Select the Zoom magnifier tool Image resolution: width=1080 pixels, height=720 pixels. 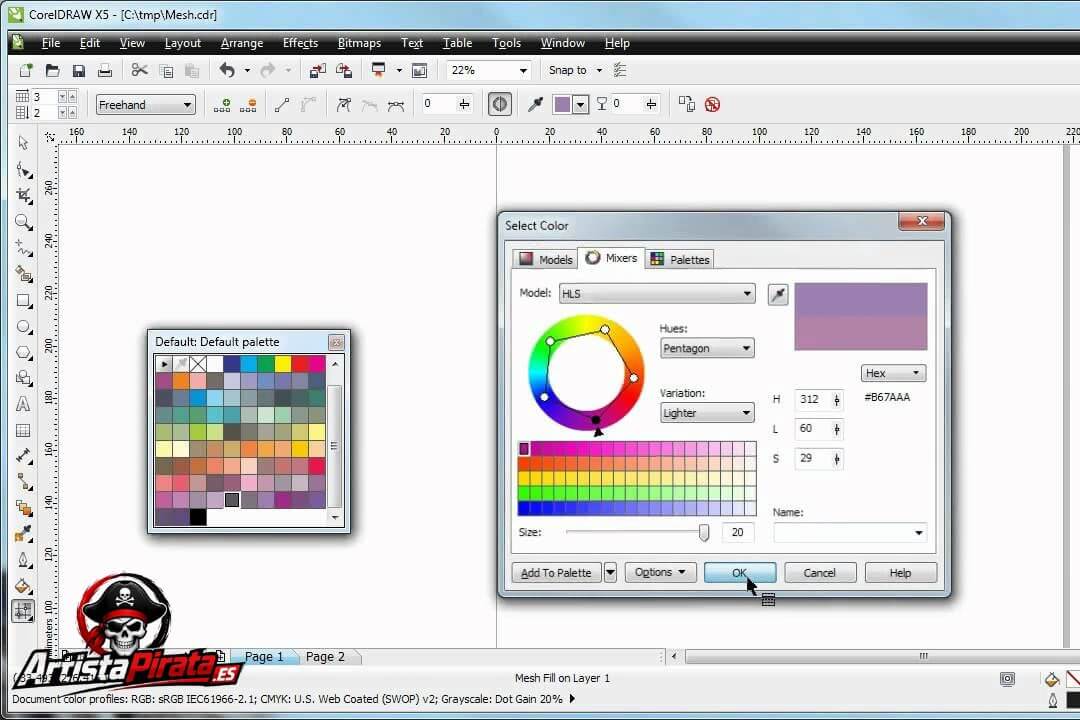(x=23, y=222)
